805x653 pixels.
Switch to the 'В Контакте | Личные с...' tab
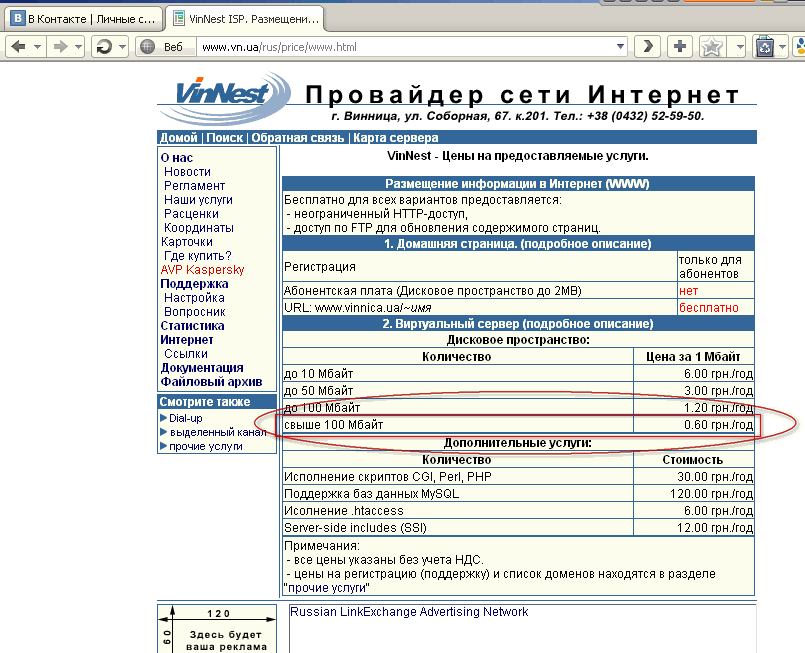84,19
